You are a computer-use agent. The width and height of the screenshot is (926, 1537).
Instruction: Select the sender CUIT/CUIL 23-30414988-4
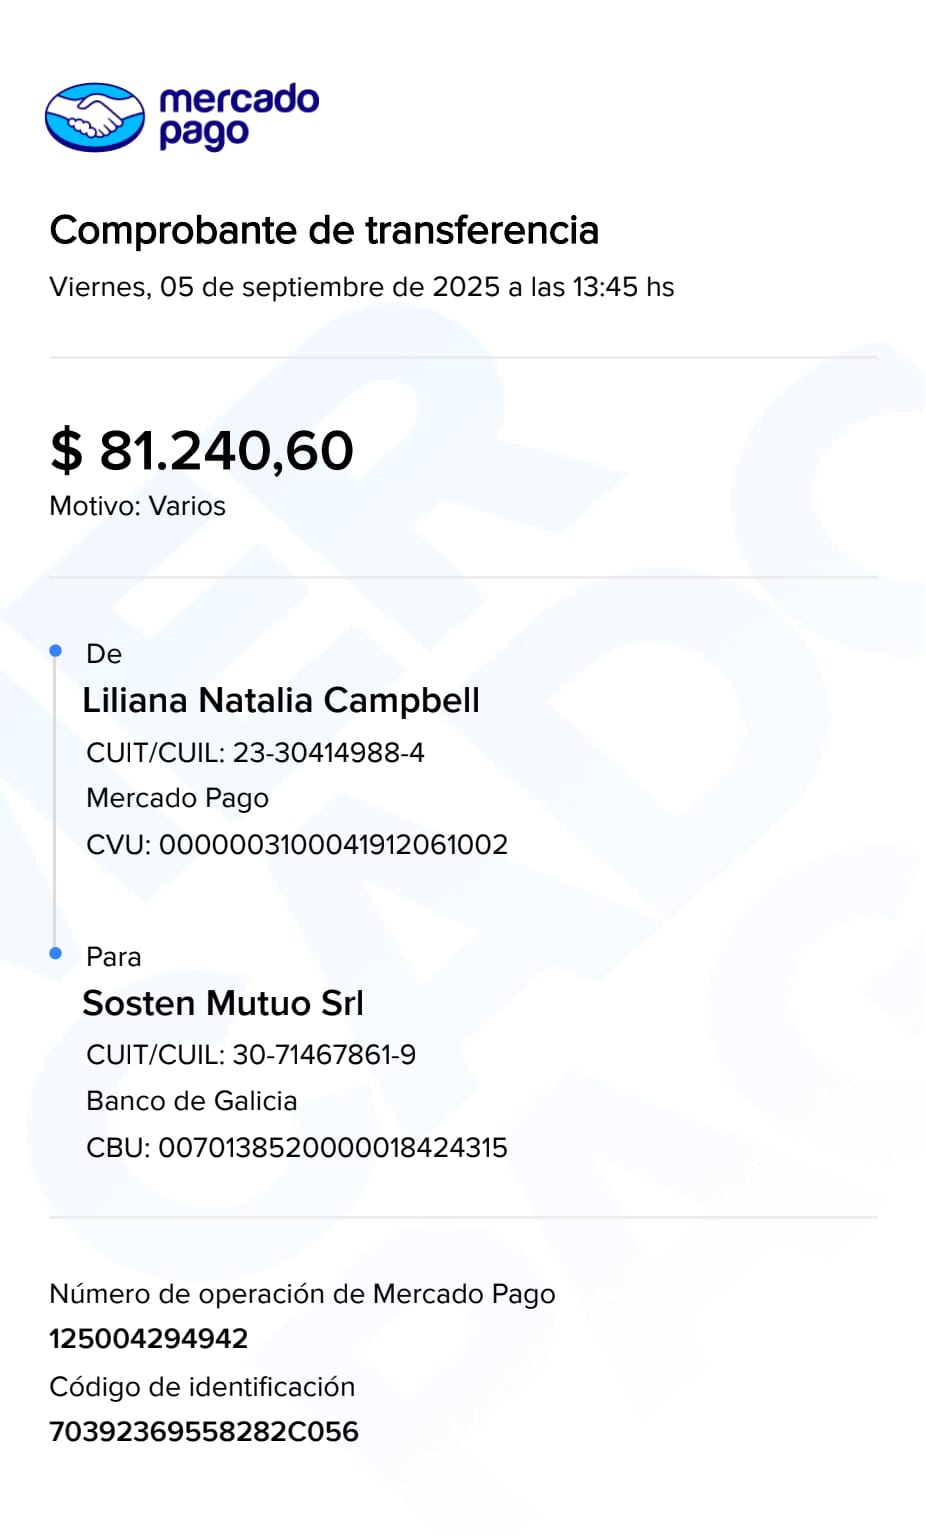point(328,752)
